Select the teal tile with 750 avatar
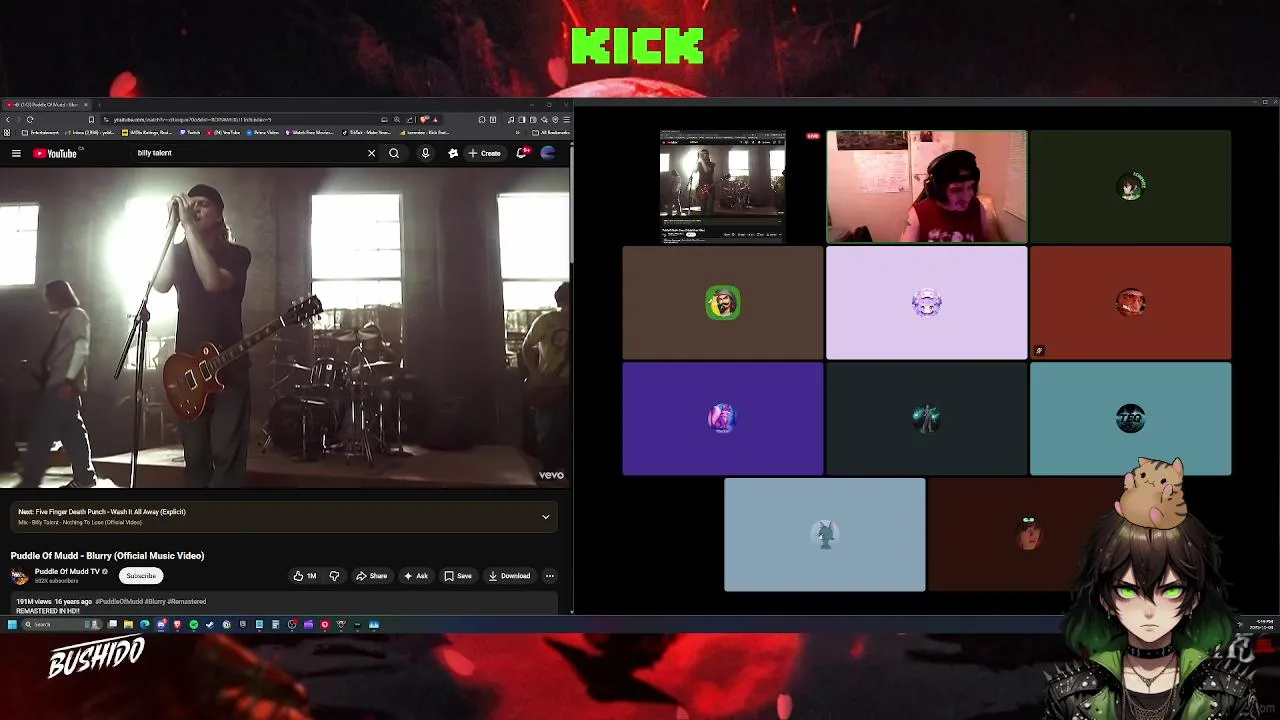1280x720 pixels. (1130, 419)
